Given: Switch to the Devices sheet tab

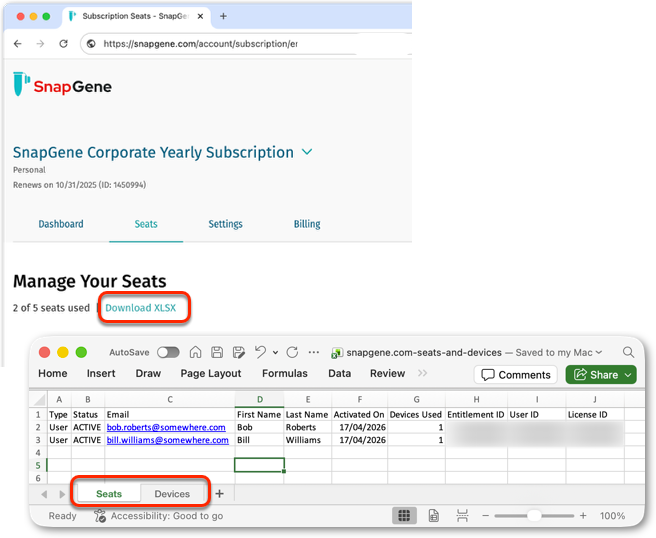Looking at the screenshot, I should point(172,494).
